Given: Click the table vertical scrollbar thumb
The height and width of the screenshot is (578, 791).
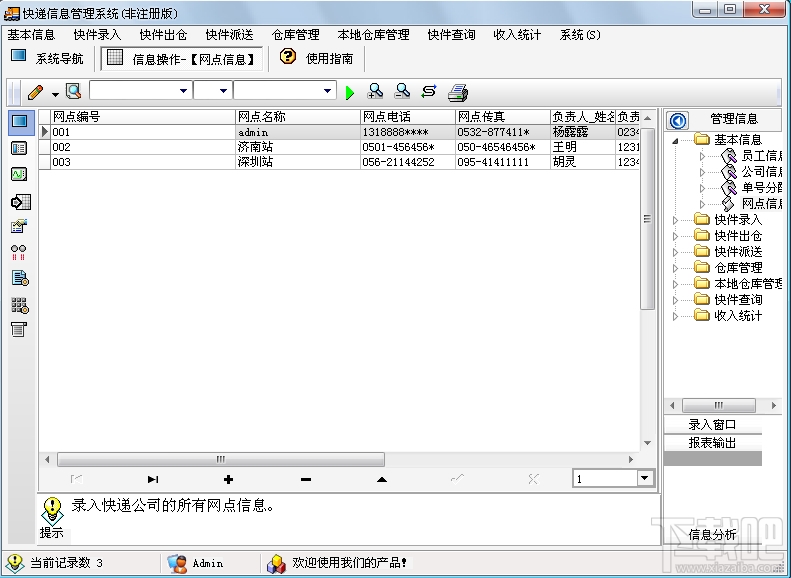Looking at the screenshot, I should point(647,218).
